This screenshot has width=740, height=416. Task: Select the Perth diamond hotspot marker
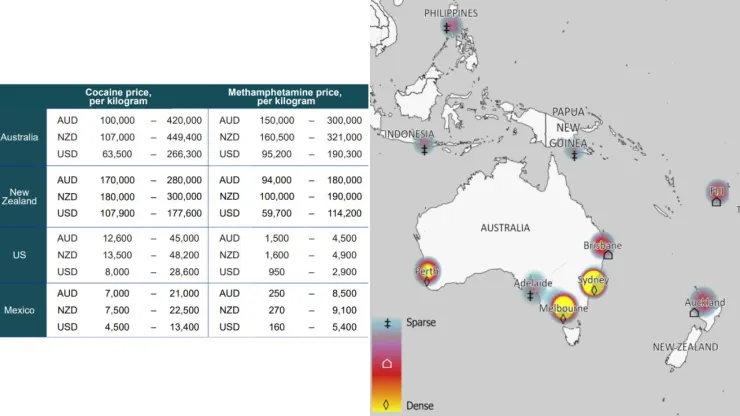[x=427, y=281]
